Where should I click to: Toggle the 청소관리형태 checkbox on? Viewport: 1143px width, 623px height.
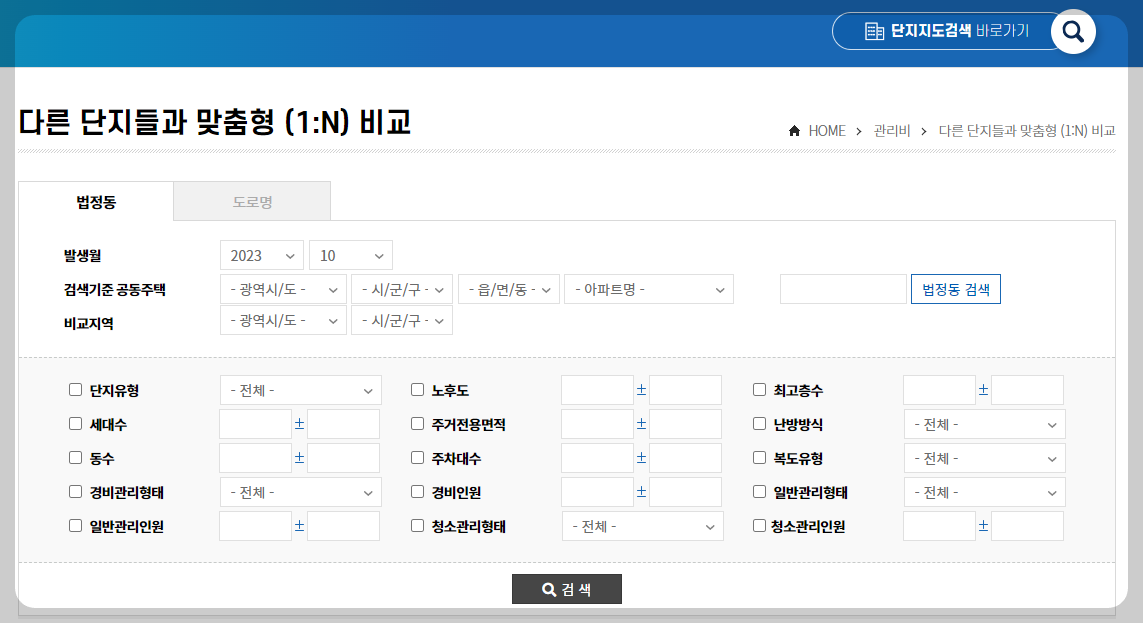click(417, 525)
